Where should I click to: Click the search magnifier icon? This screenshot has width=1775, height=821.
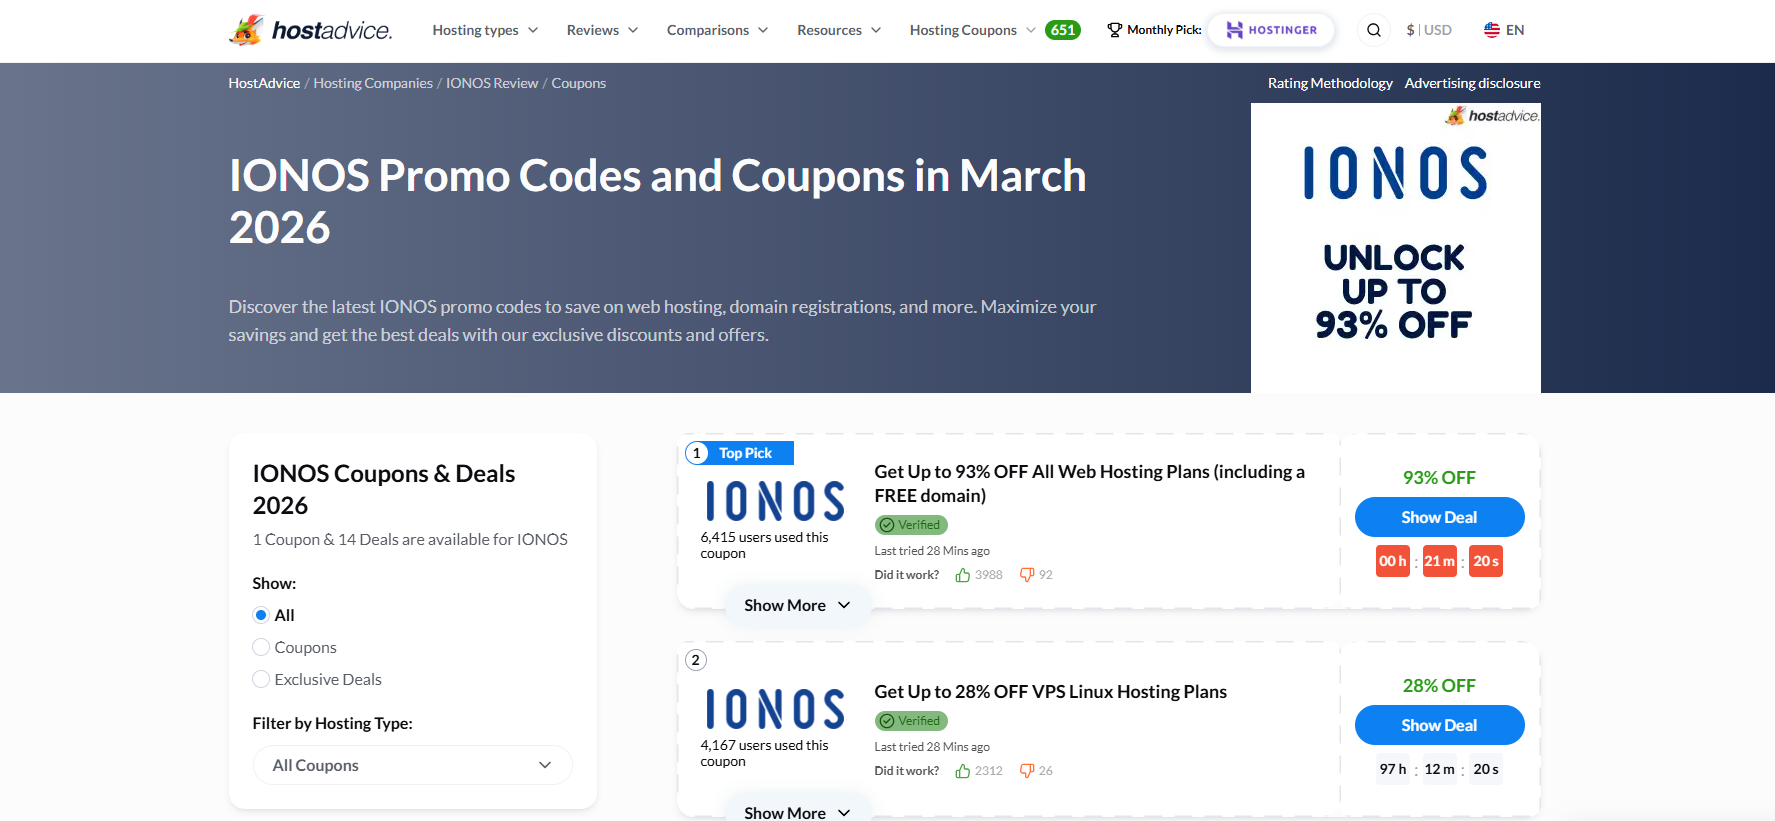(1374, 30)
